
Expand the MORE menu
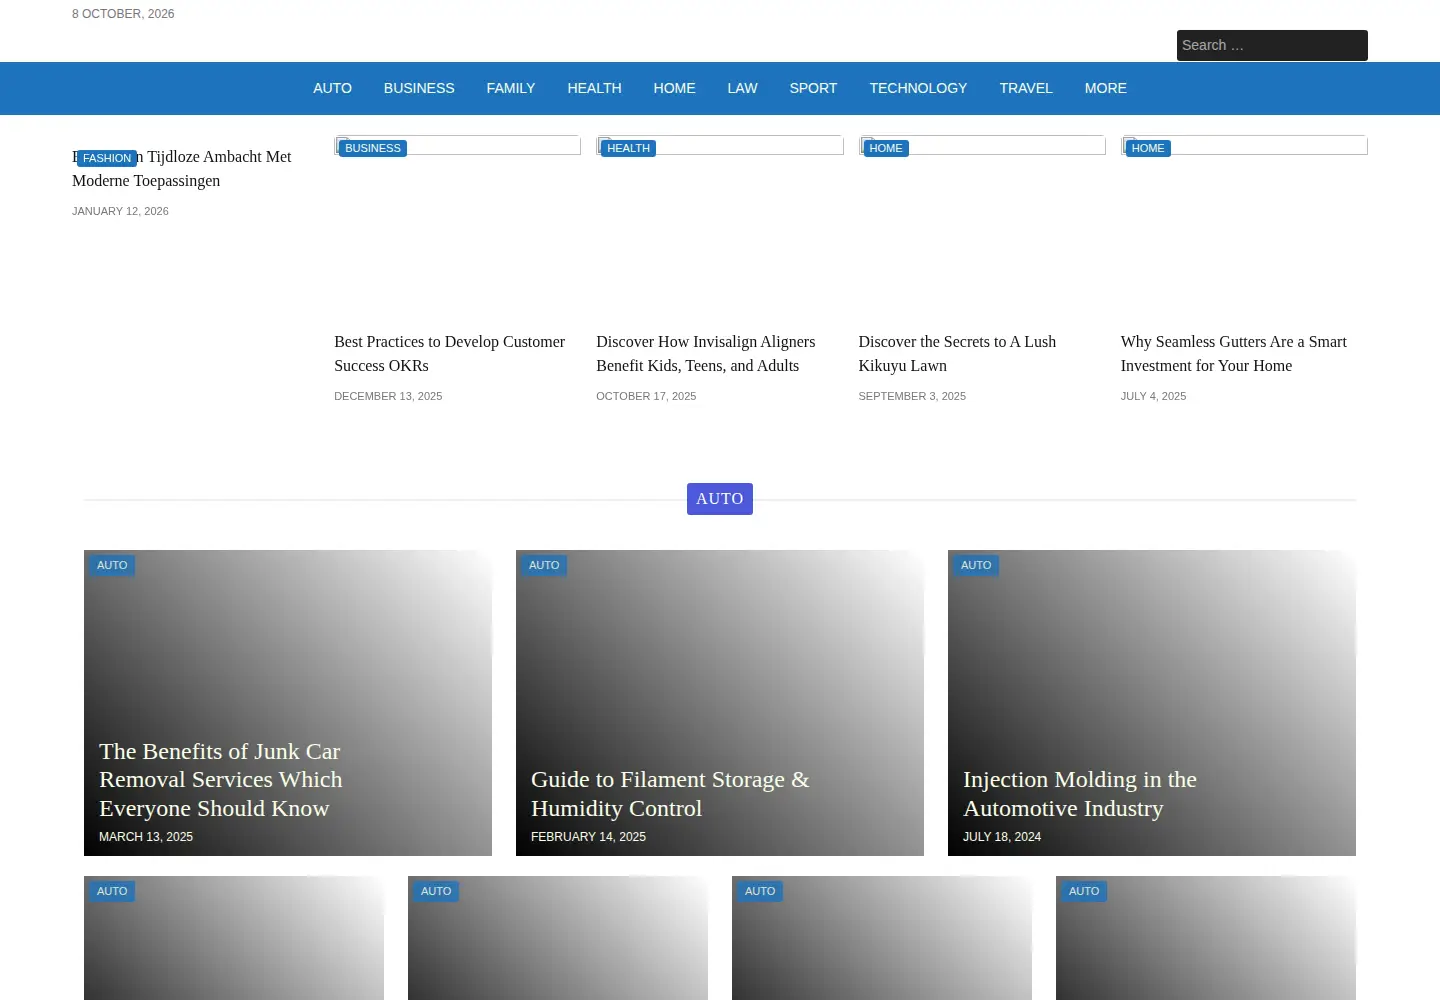(x=1105, y=88)
